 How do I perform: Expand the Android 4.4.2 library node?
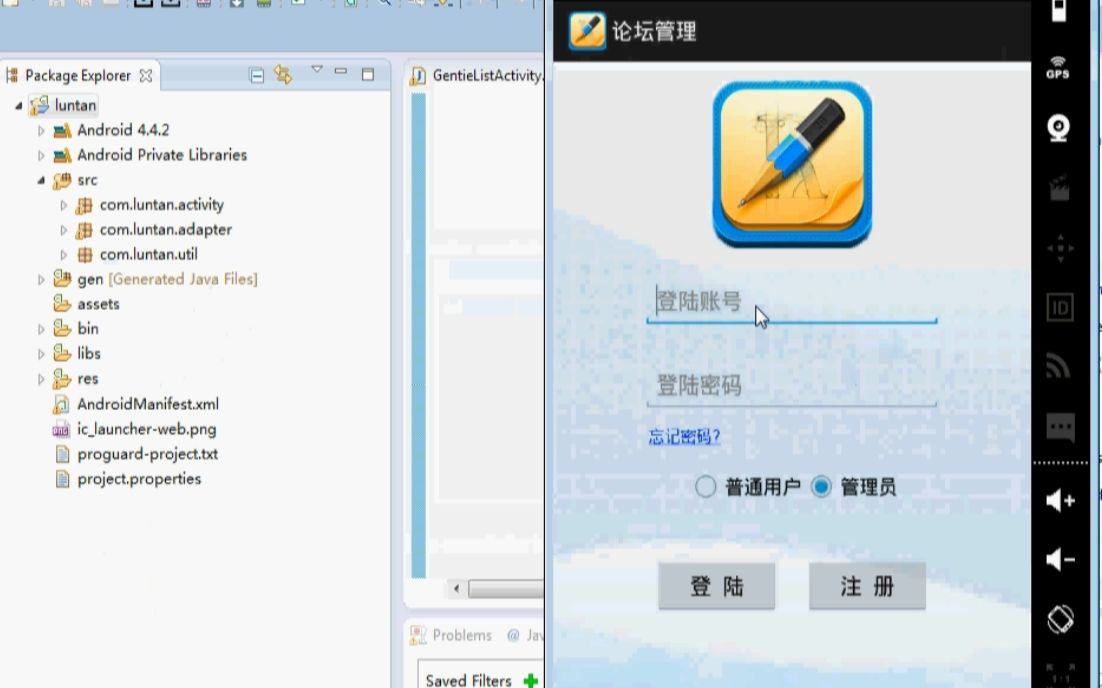click(x=41, y=130)
